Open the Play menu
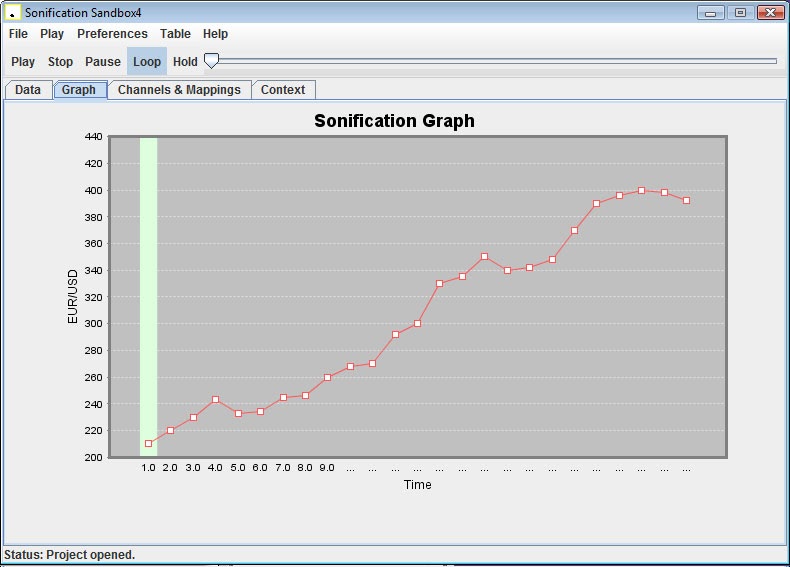 point(52,34)
